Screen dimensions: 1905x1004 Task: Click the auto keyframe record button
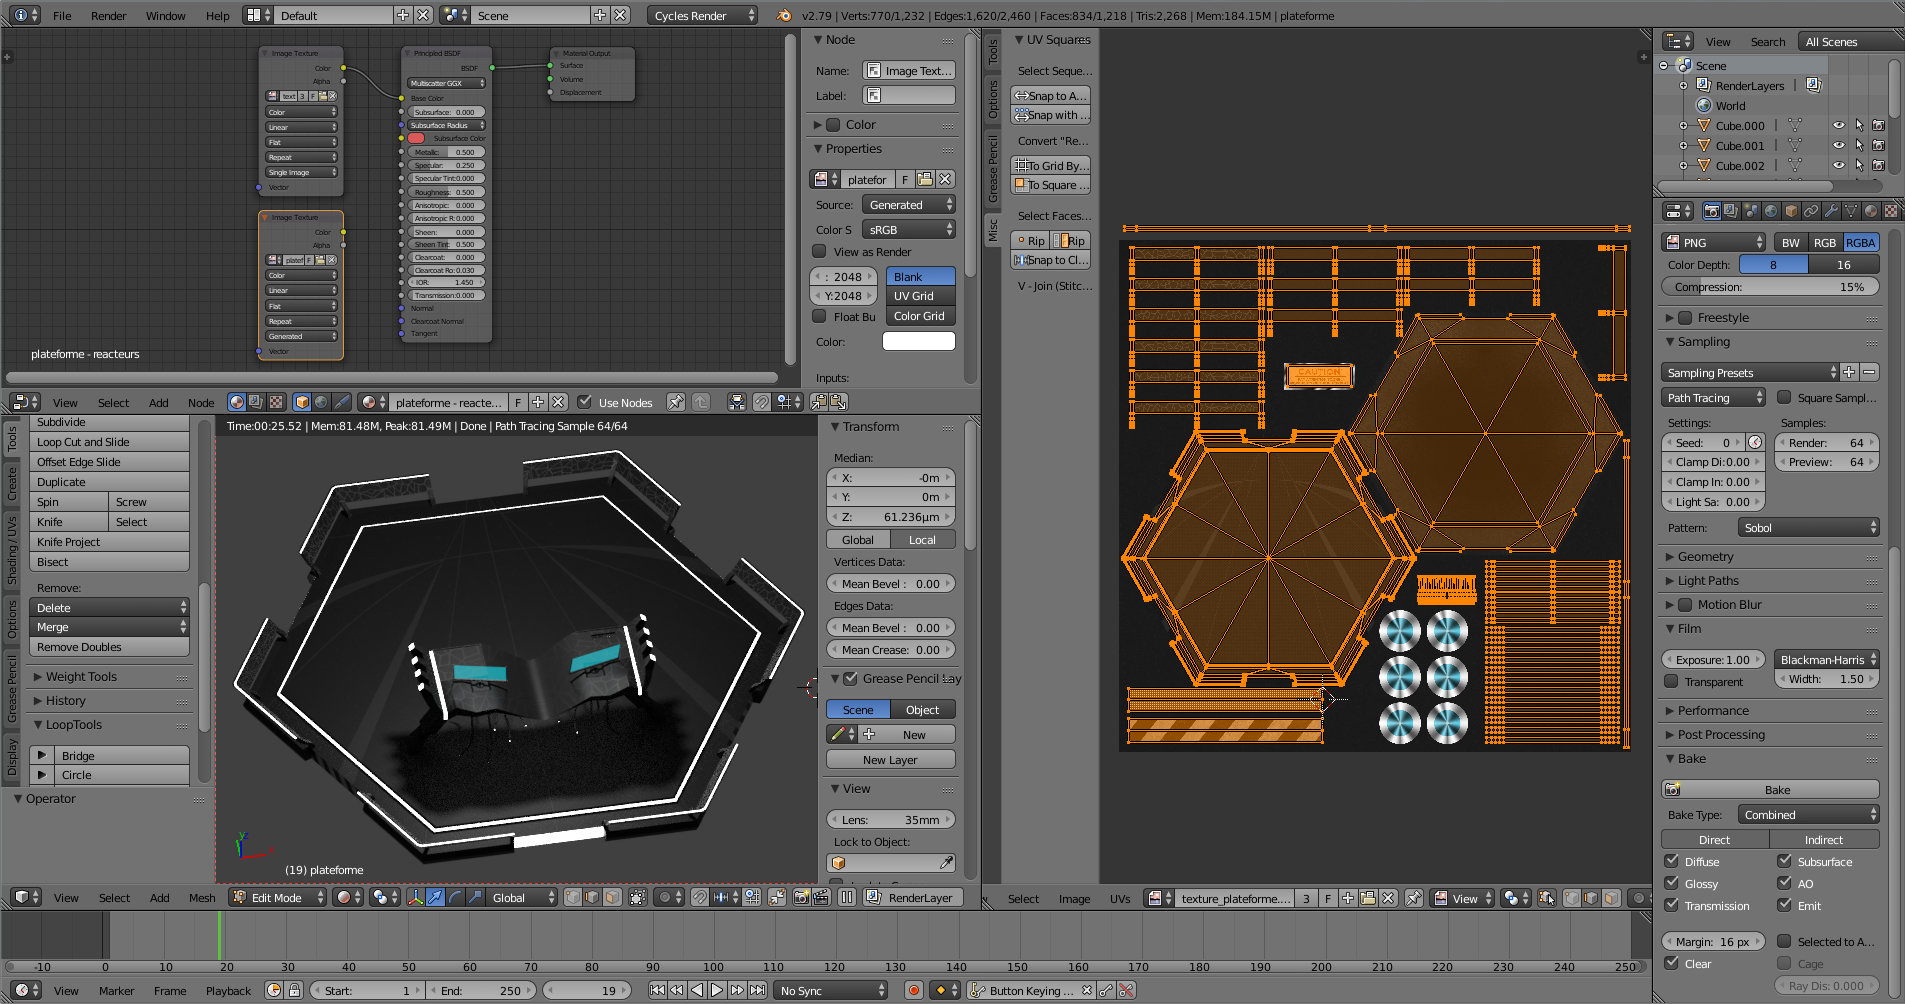click(x=913, y=990)
